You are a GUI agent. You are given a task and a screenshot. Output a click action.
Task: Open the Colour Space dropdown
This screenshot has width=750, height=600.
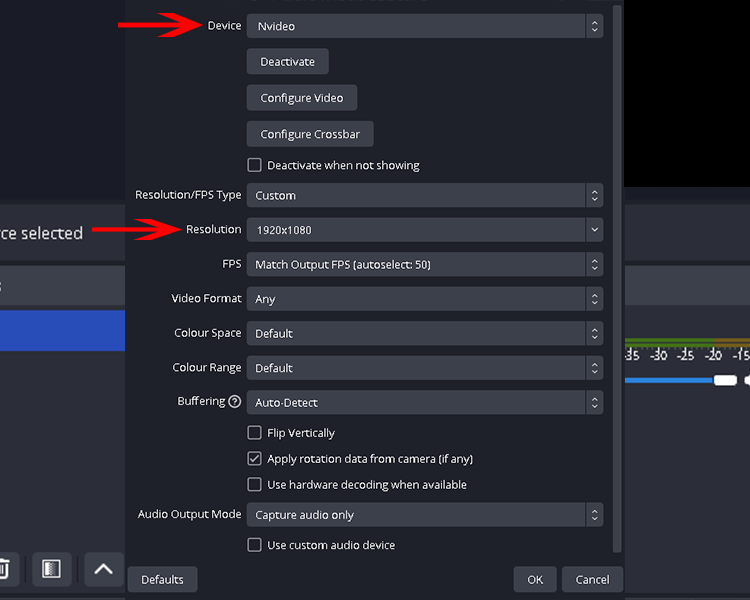click(x=425, y=333)
